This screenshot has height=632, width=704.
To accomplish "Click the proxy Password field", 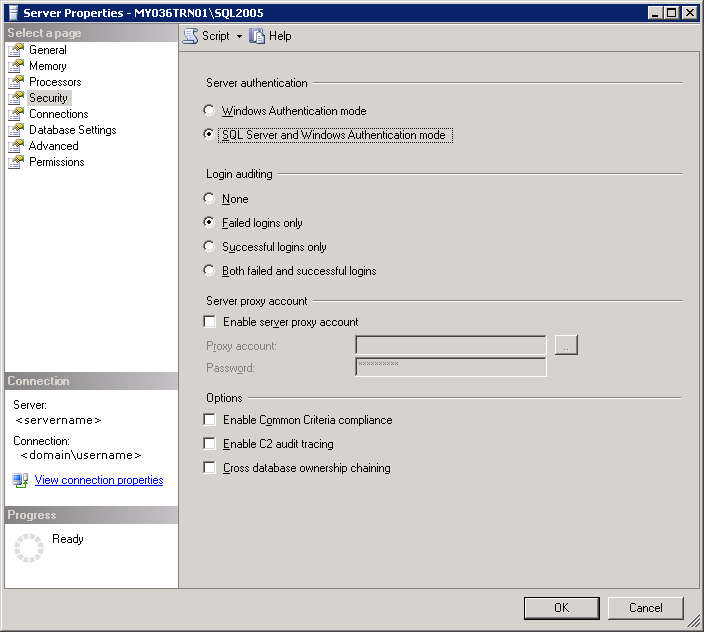I will [x=451, y=367].
